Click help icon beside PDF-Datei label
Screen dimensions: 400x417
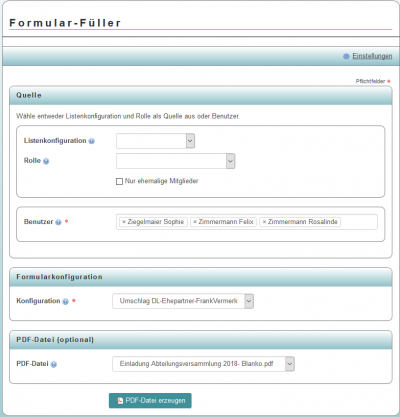(54, 364)
